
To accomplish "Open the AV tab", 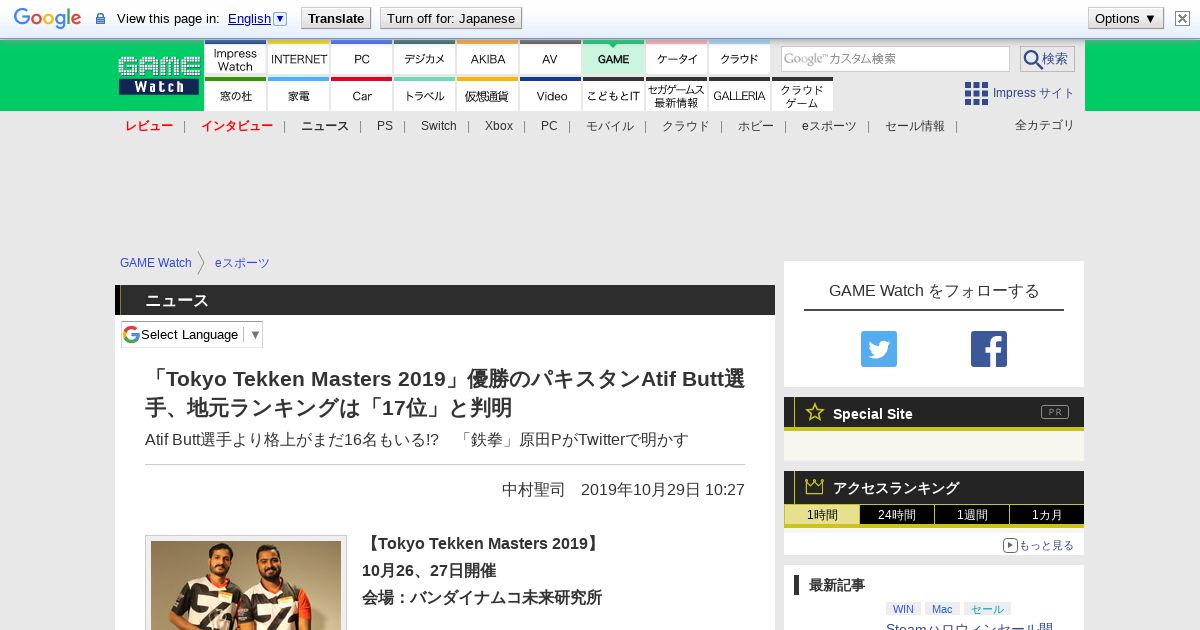I will 550,59.
